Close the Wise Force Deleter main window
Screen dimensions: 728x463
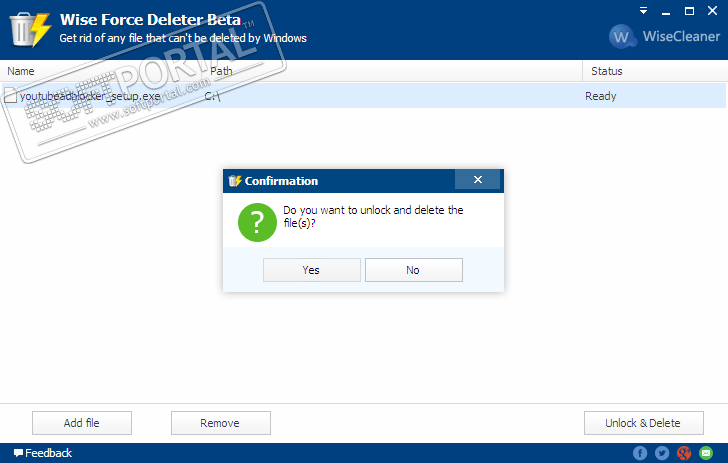click(712, 11)
